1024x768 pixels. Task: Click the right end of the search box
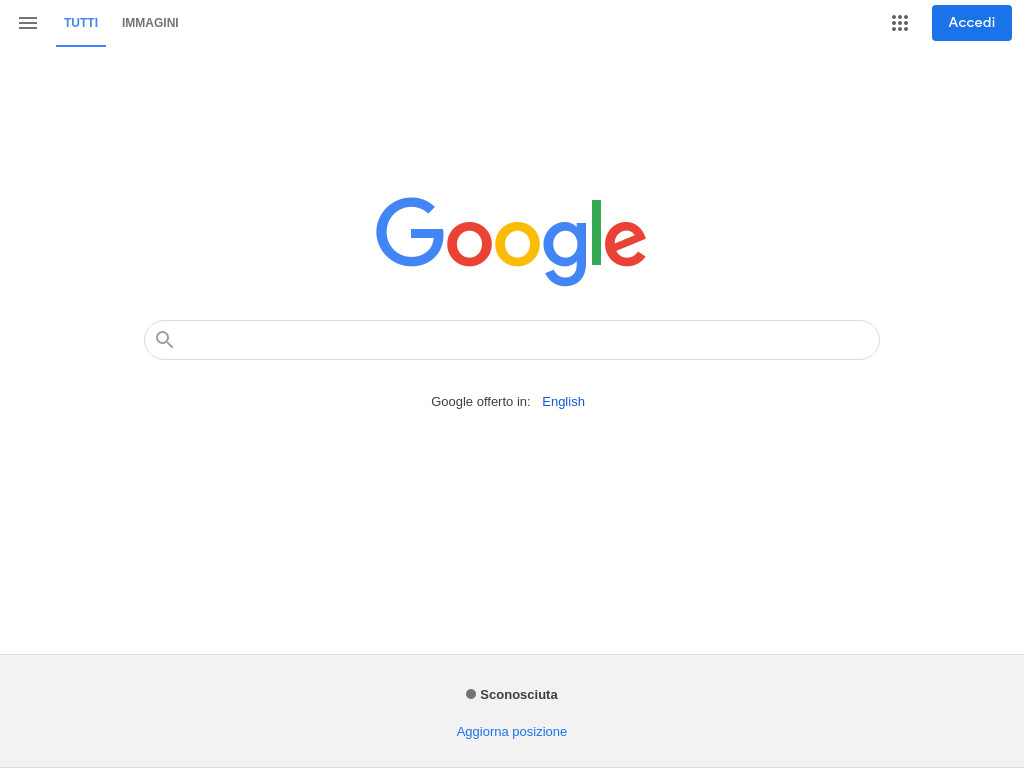coord(862,340)
